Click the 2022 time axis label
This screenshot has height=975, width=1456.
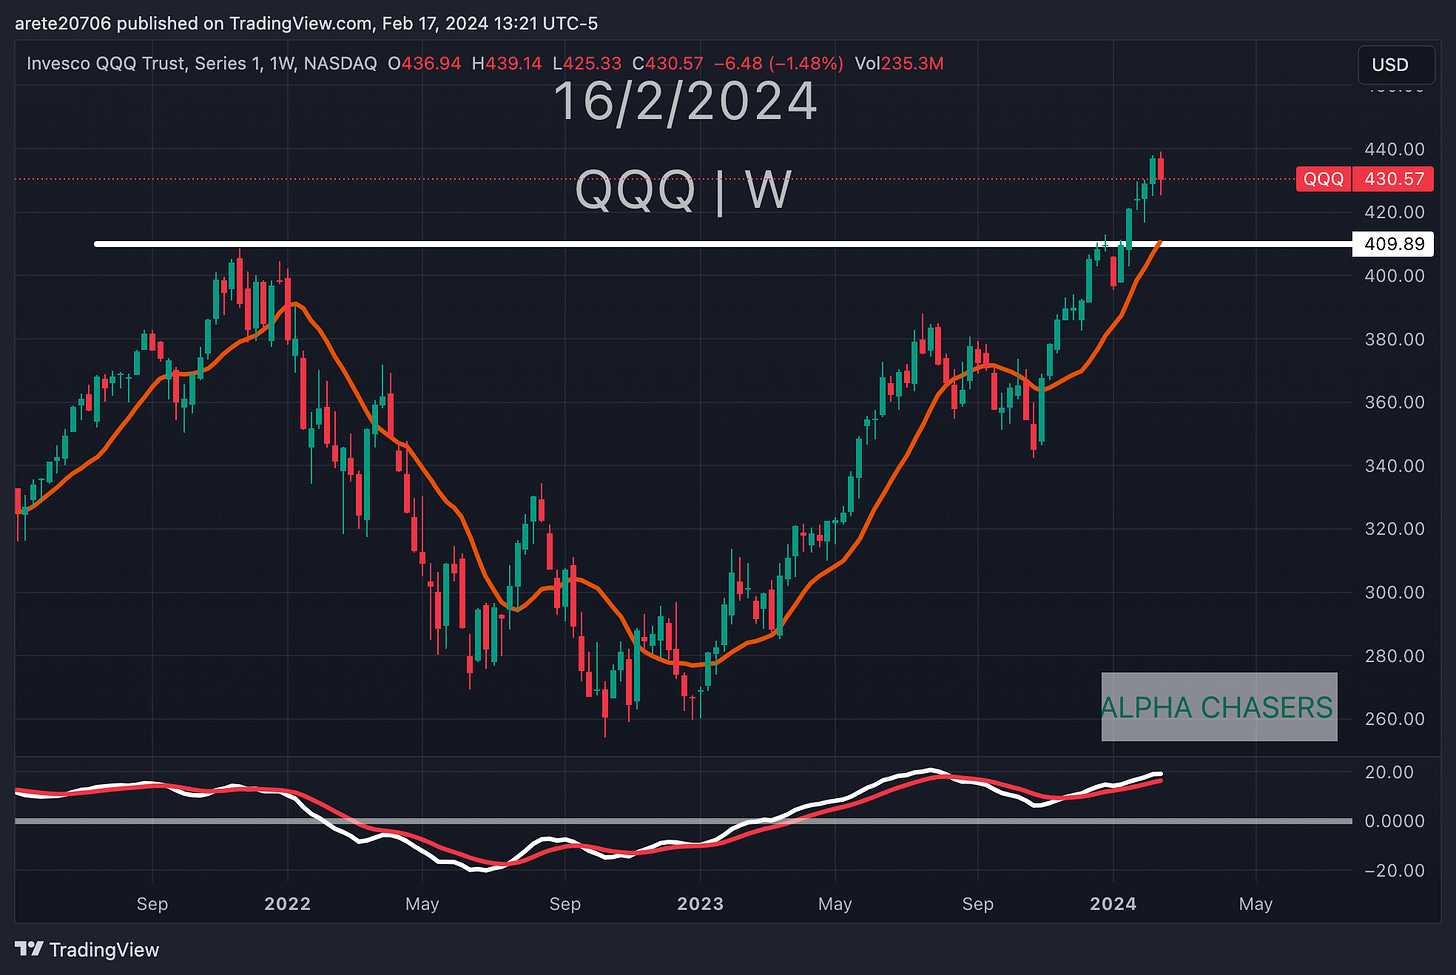[287, 904]
